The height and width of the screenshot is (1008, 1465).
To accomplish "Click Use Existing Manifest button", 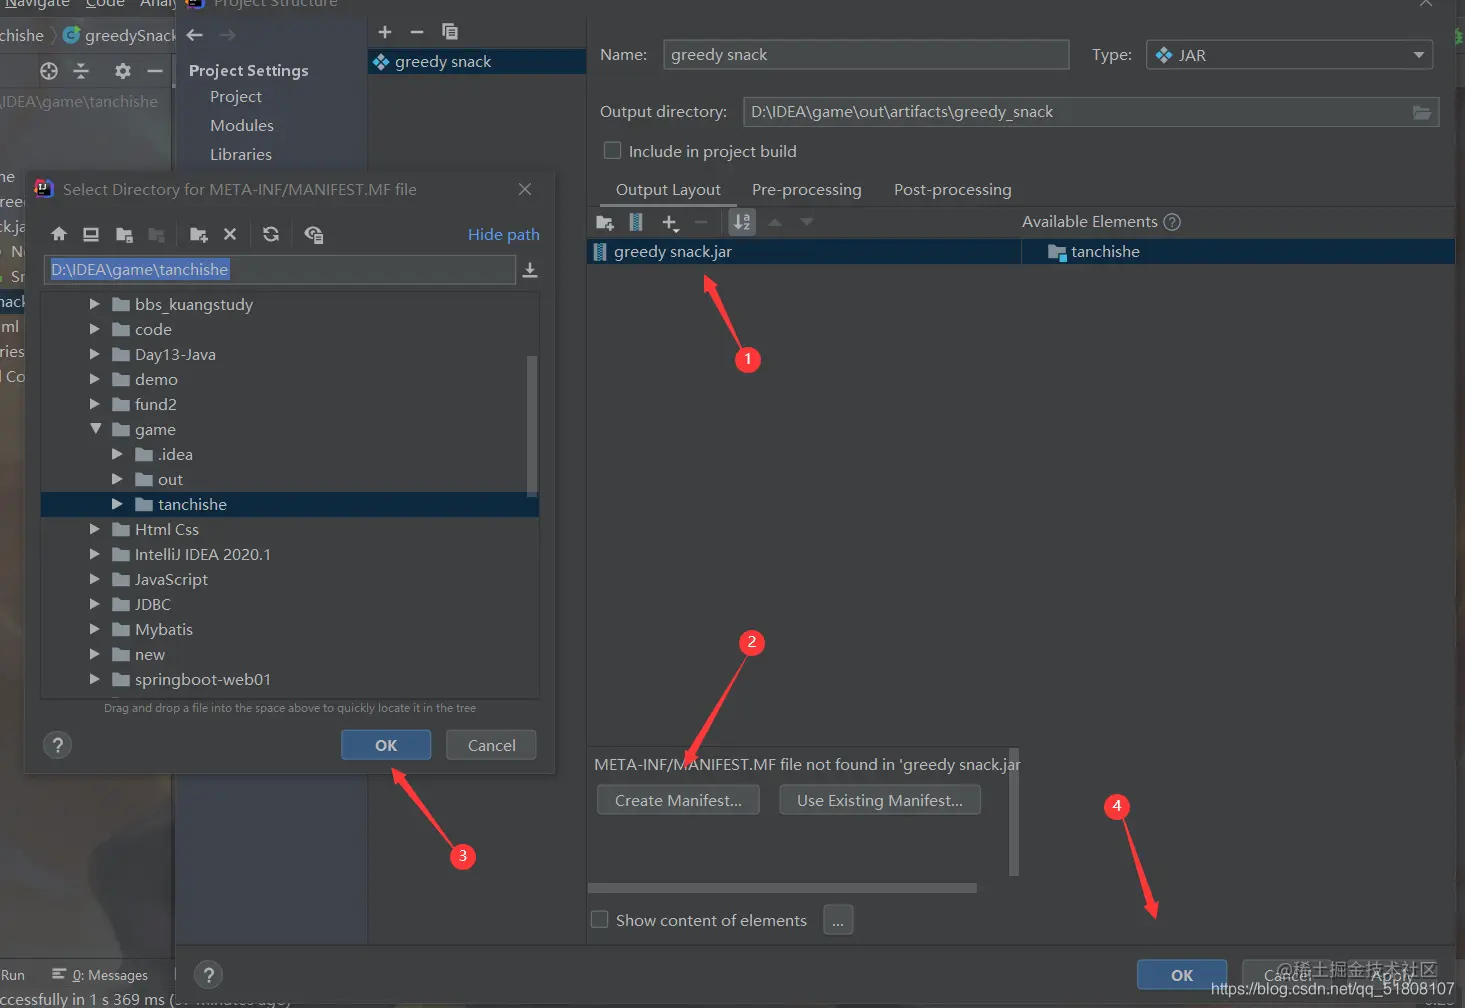I will [879, 801].
